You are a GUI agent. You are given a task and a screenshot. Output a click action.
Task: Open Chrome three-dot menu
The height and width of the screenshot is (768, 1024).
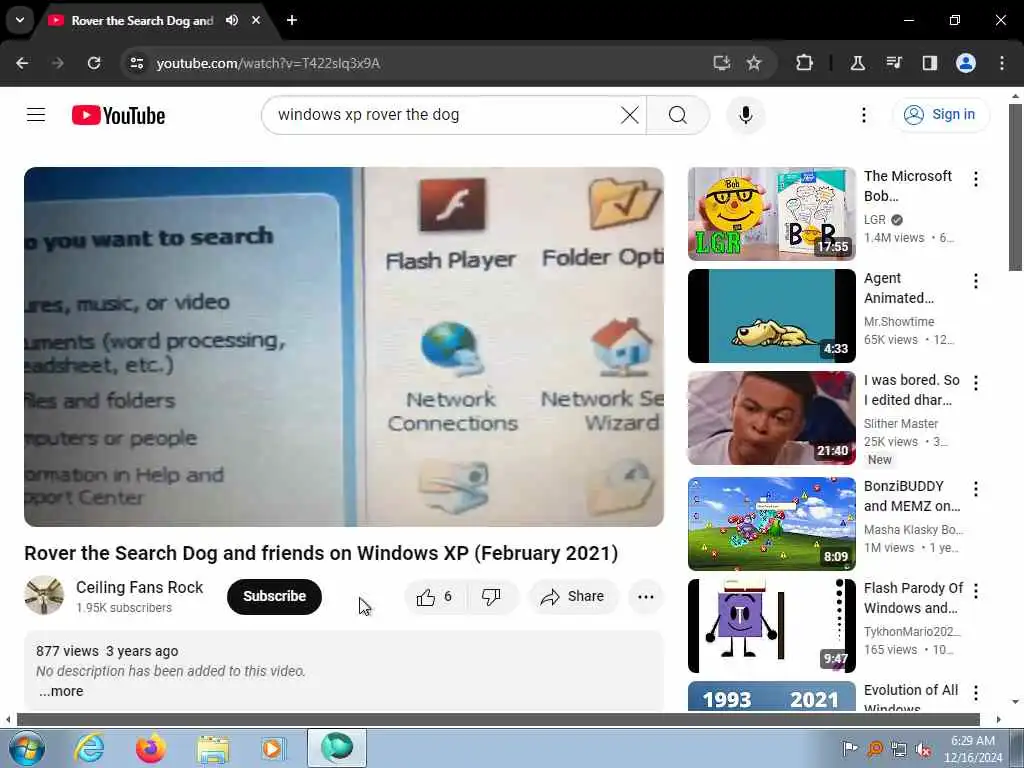(x=1002, y=63)
